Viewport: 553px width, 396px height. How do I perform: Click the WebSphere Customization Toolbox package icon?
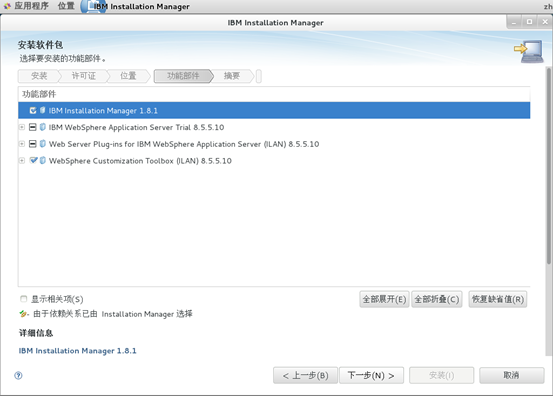43,160
